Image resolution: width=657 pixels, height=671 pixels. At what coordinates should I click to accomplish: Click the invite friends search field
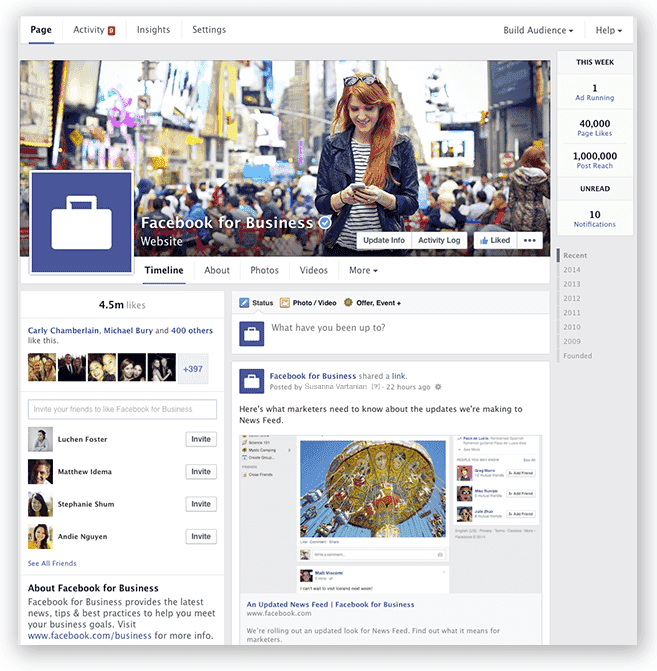(122, 409)
